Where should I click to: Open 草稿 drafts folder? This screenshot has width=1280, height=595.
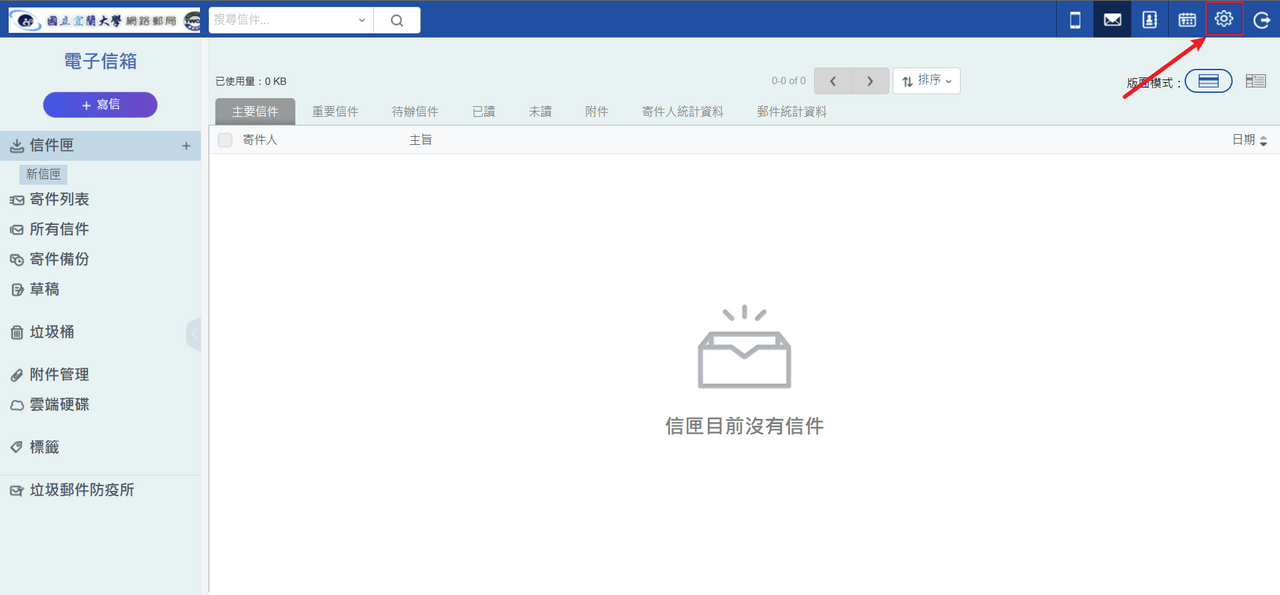[44, 290]
